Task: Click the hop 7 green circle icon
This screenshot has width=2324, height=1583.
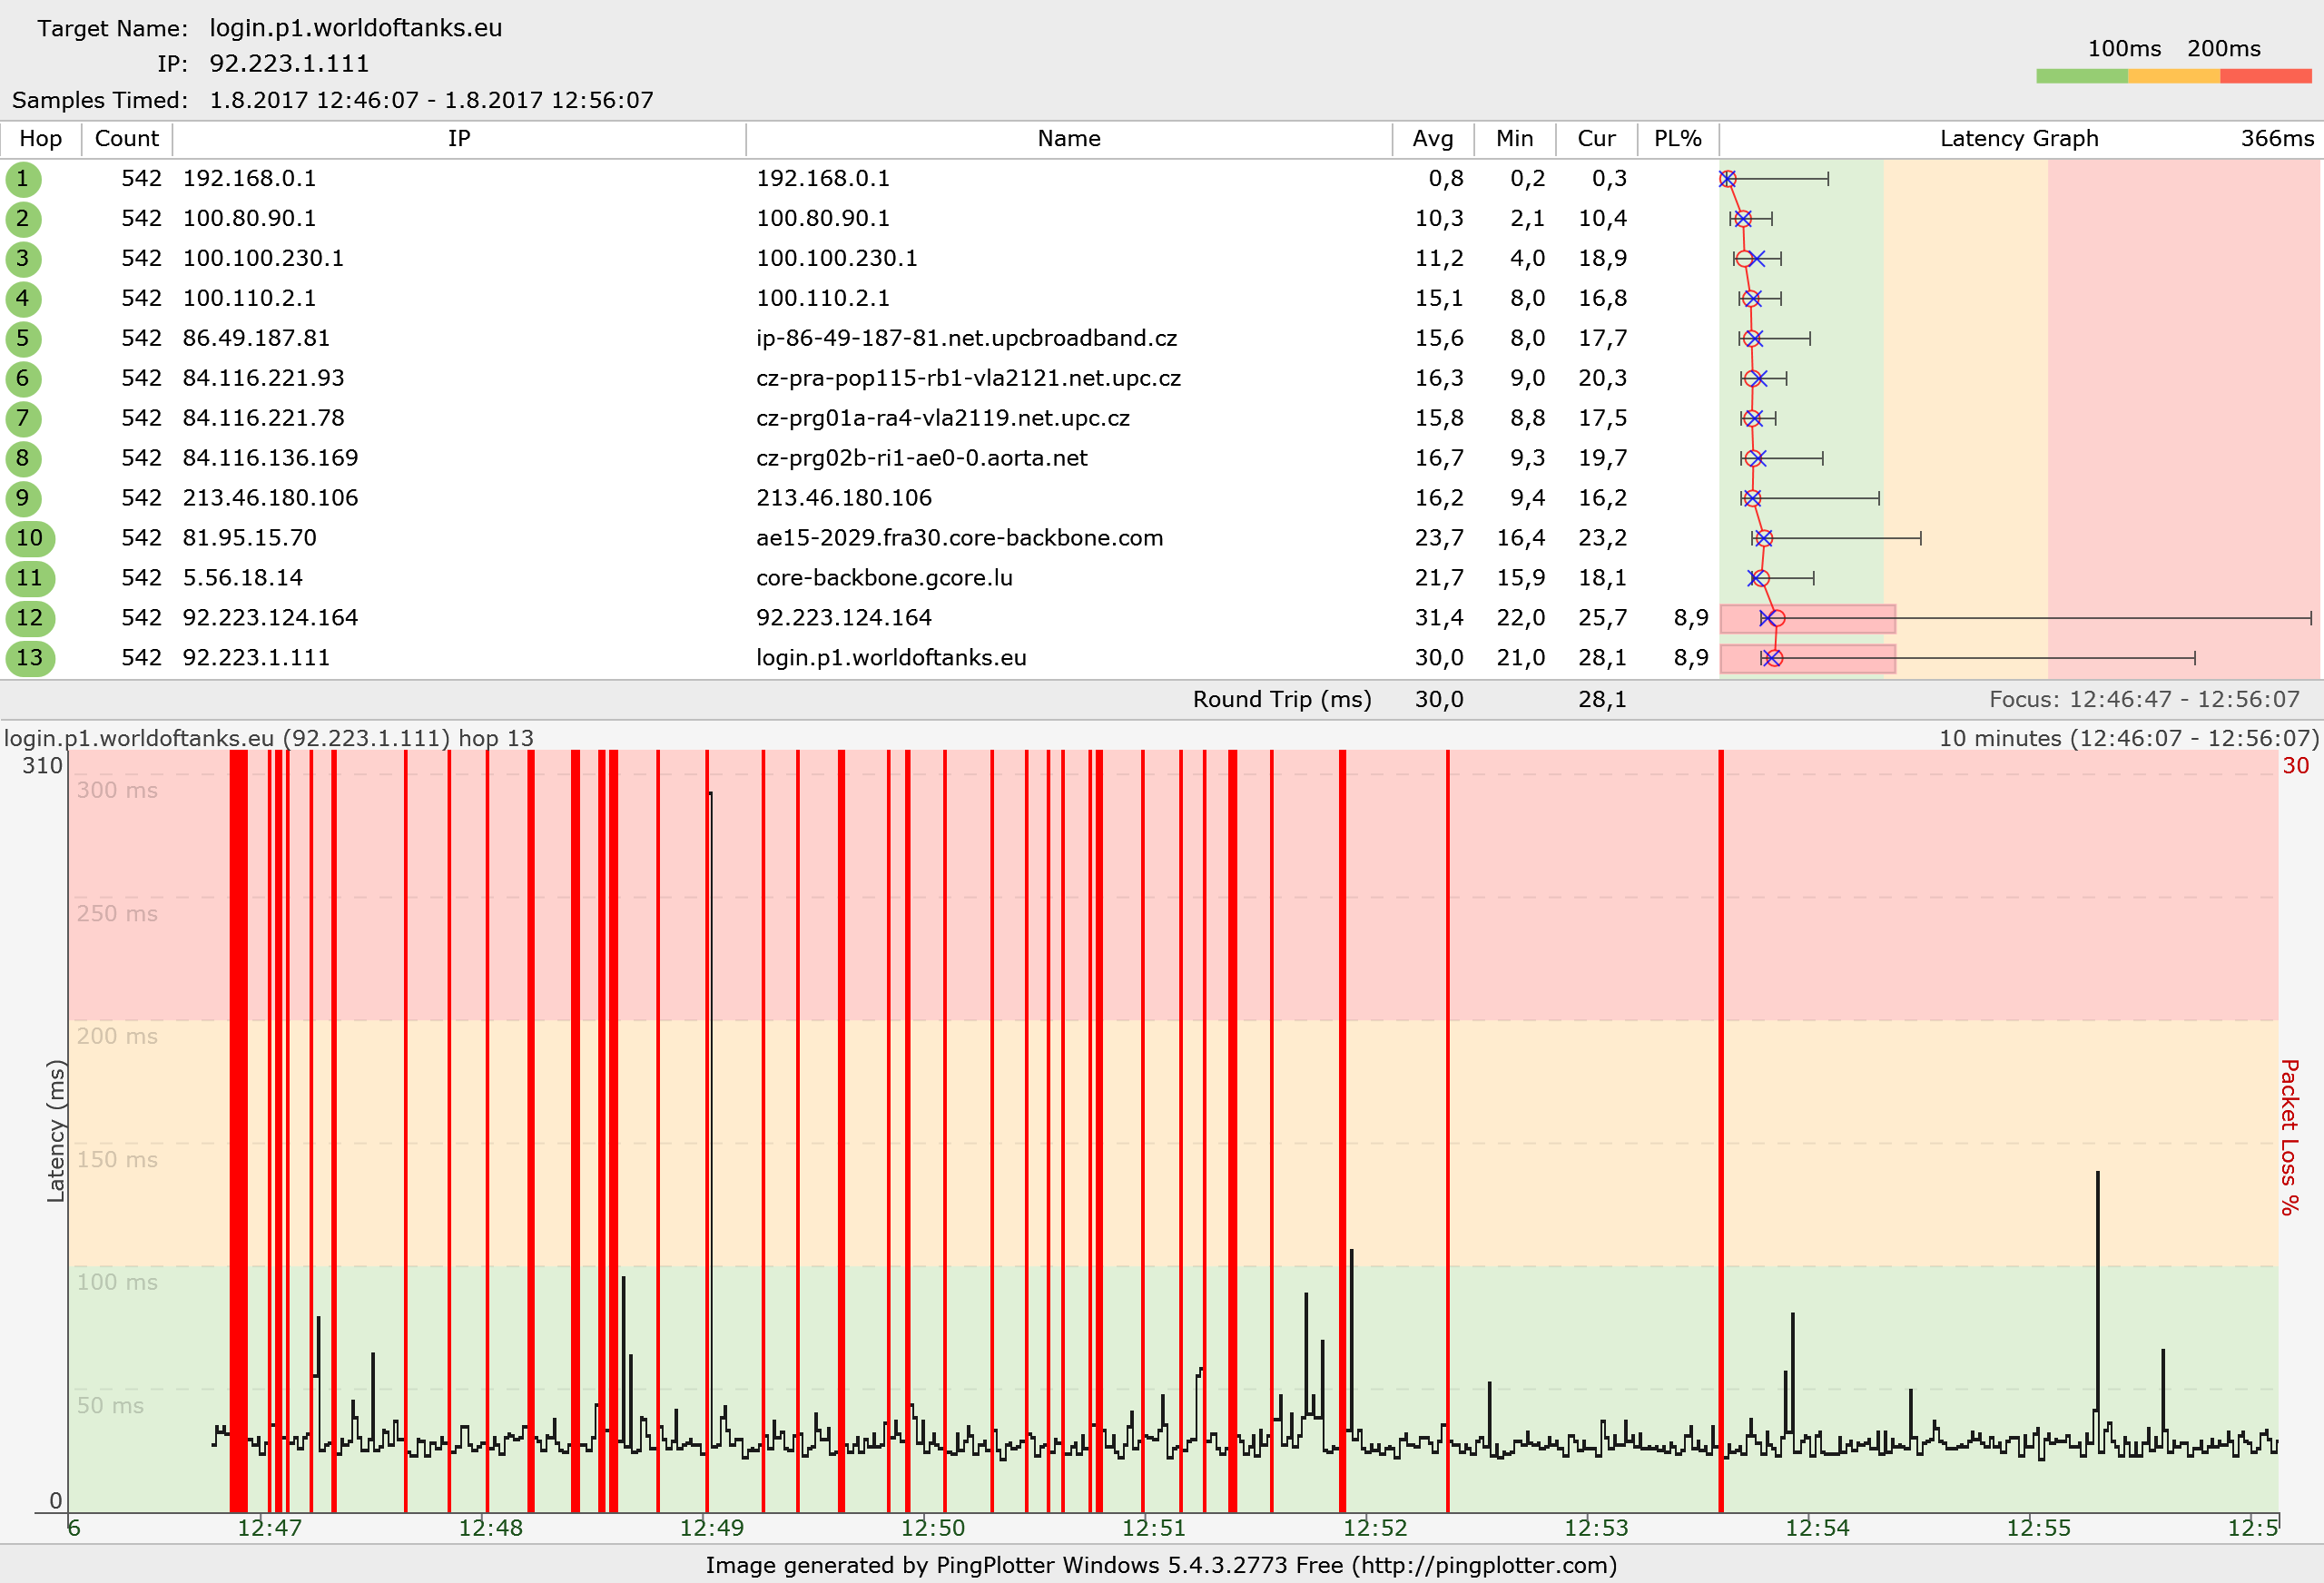Action: click(23, 419)
